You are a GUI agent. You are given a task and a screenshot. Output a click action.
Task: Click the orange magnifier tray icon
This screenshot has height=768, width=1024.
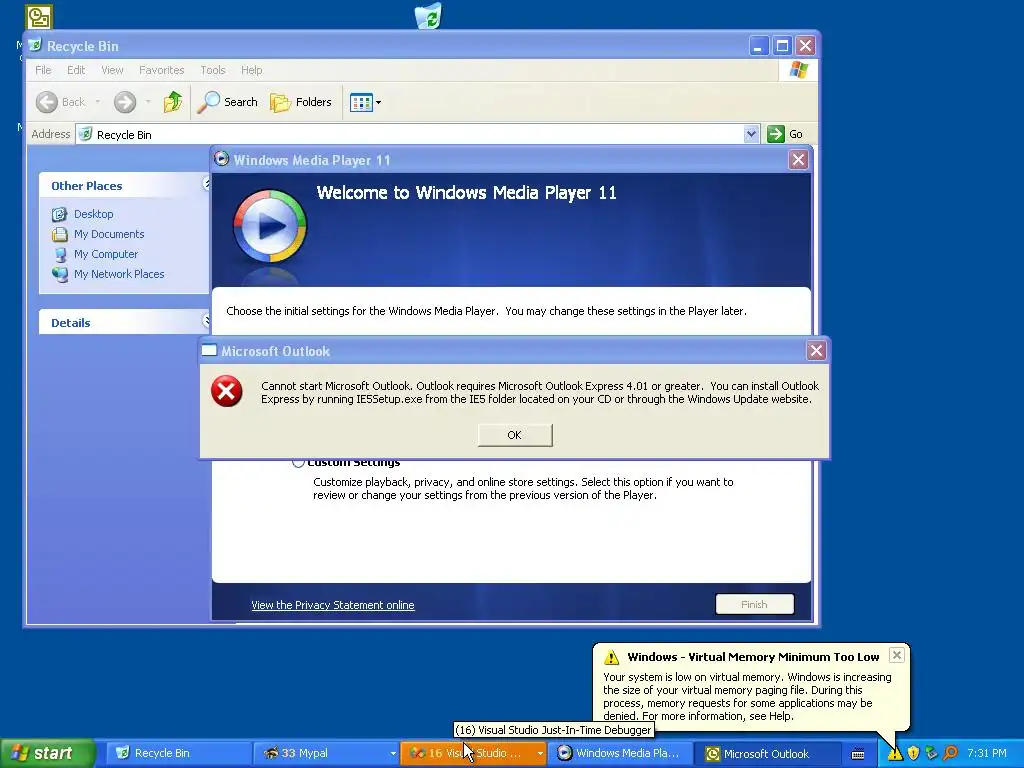(950, 754)
